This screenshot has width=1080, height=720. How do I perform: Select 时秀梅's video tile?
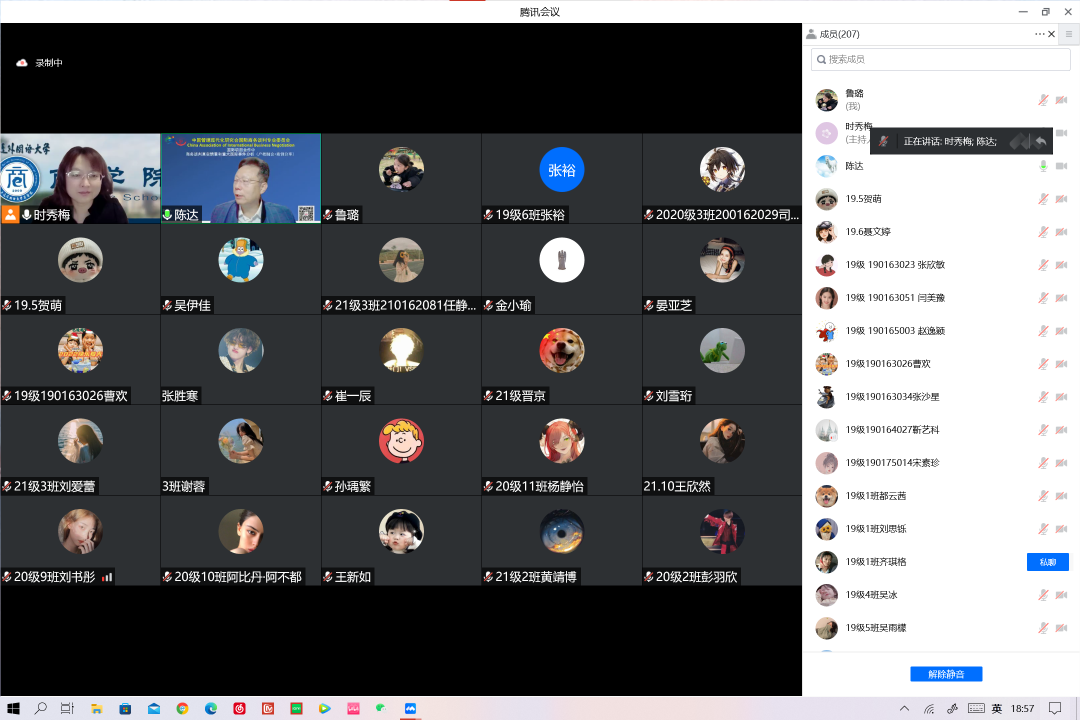tap(80, 178)
